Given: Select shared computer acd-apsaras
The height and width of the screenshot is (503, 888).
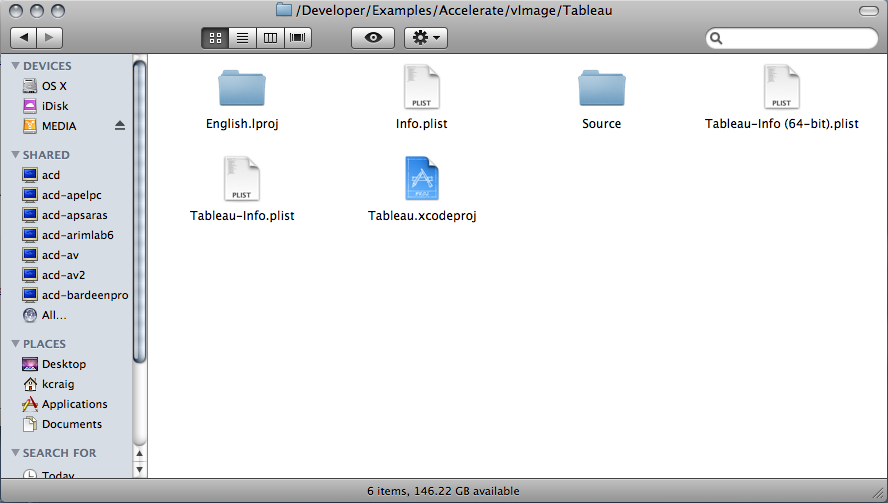Looking at the screenshot, I should point(65,215).
